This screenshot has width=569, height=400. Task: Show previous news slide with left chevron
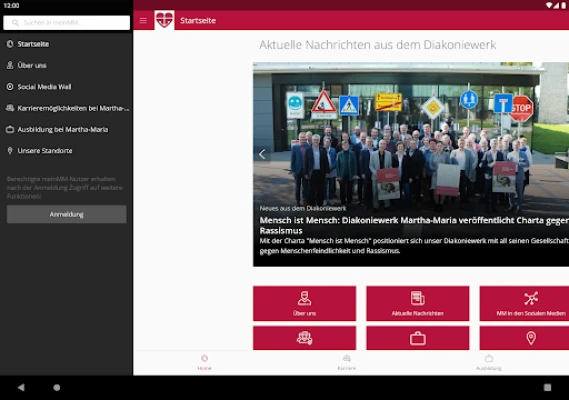click(x=262, y=154)
